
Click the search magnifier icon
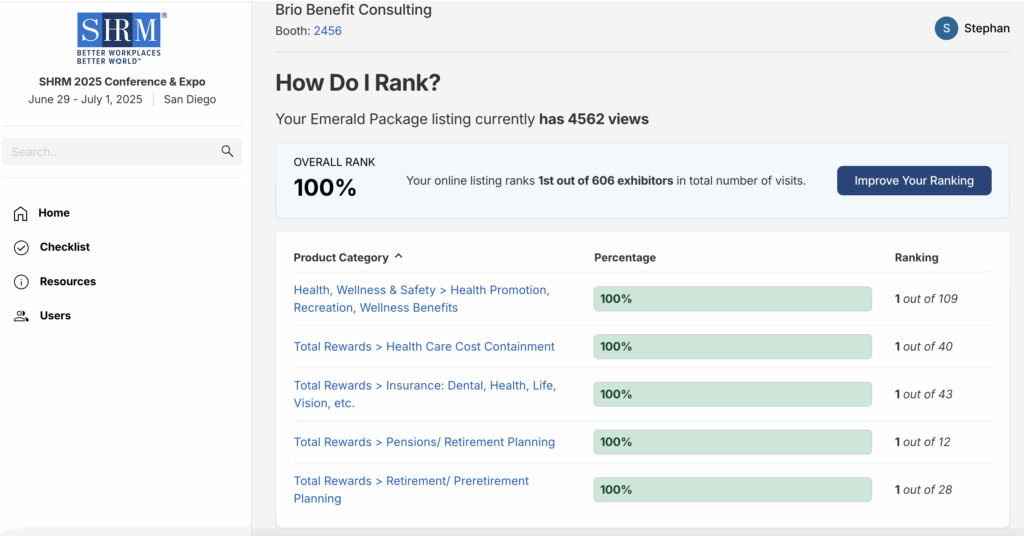[227, 152]
